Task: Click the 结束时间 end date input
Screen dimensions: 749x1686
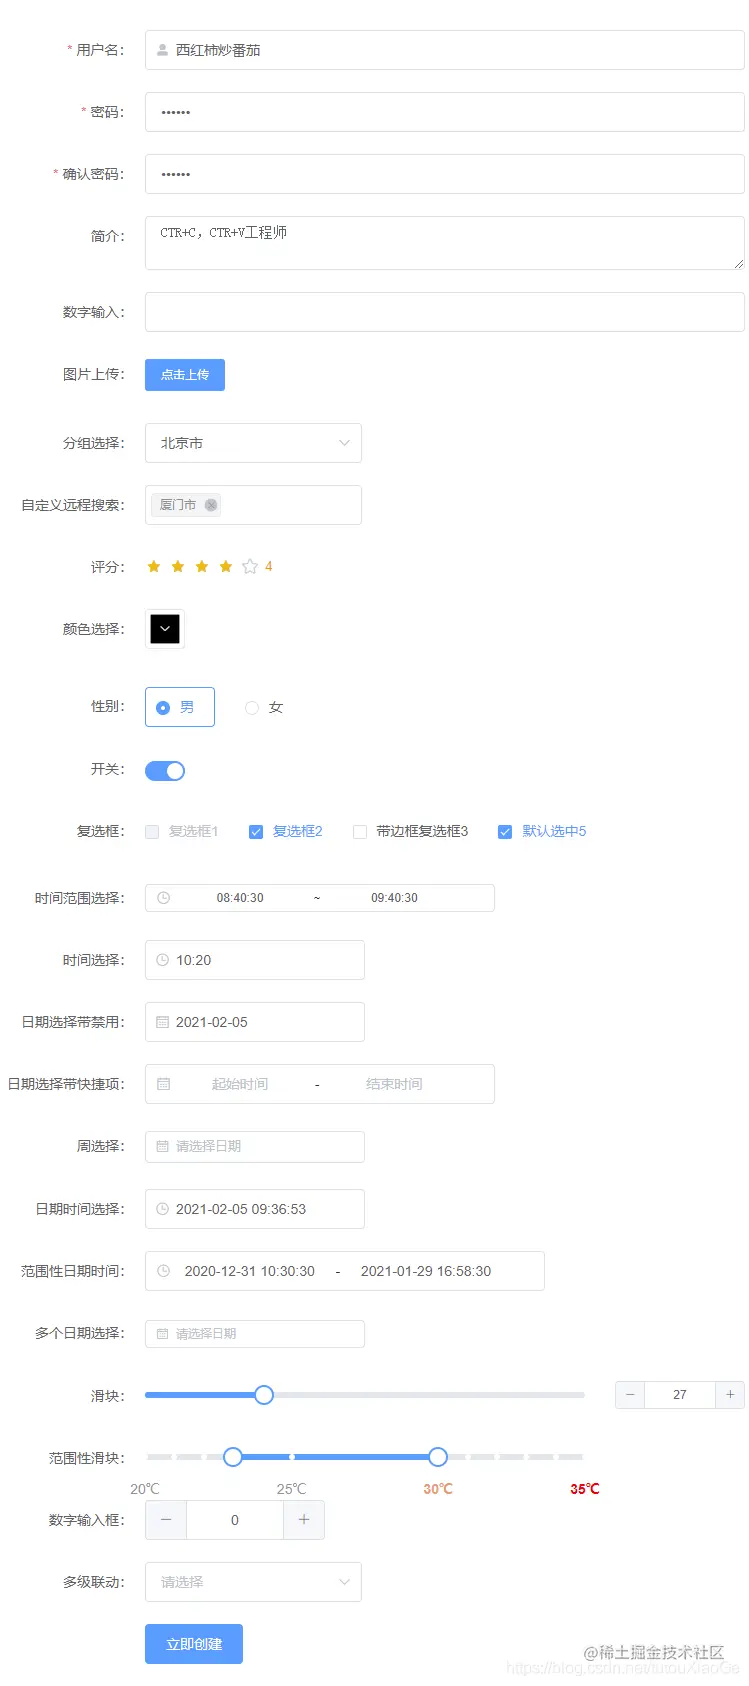Action: (394, 1084)
